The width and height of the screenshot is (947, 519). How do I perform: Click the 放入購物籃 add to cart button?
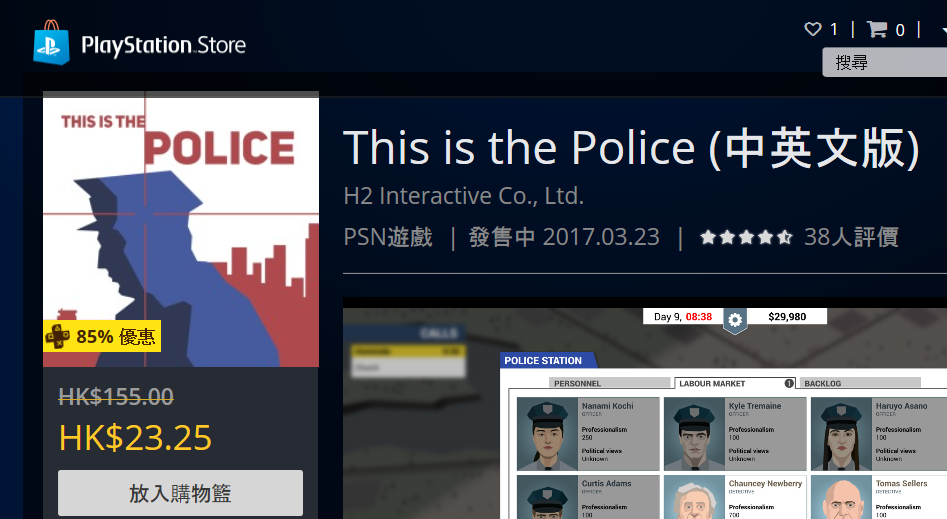point(181,493)
